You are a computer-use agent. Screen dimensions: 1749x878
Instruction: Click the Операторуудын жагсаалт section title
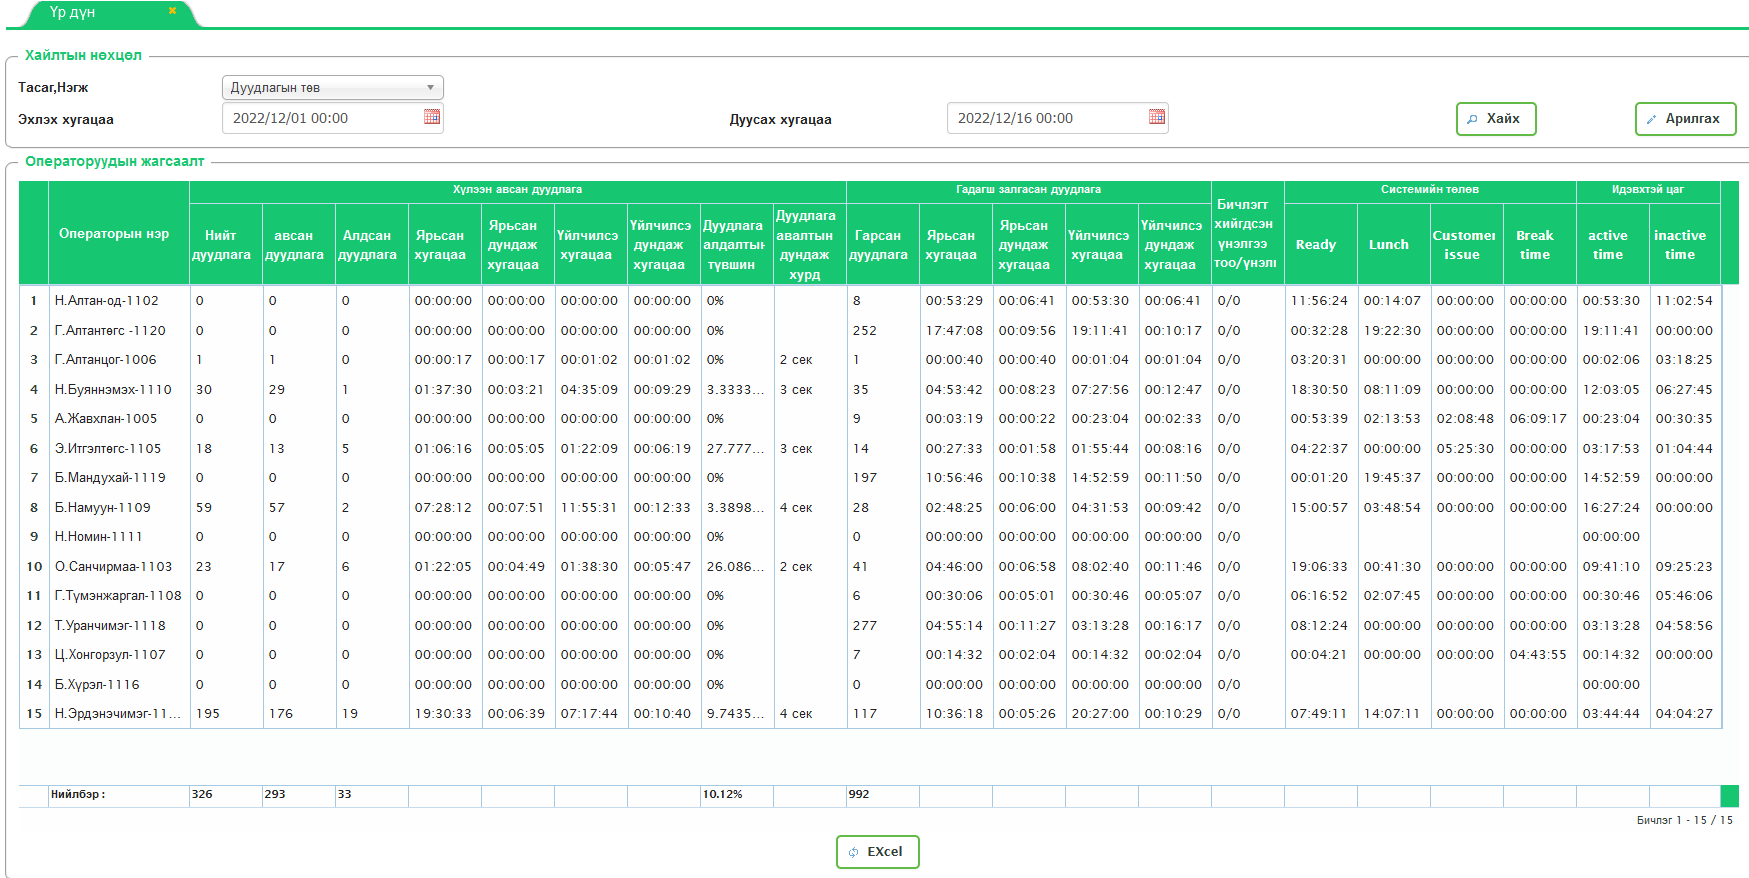point(115,161)
